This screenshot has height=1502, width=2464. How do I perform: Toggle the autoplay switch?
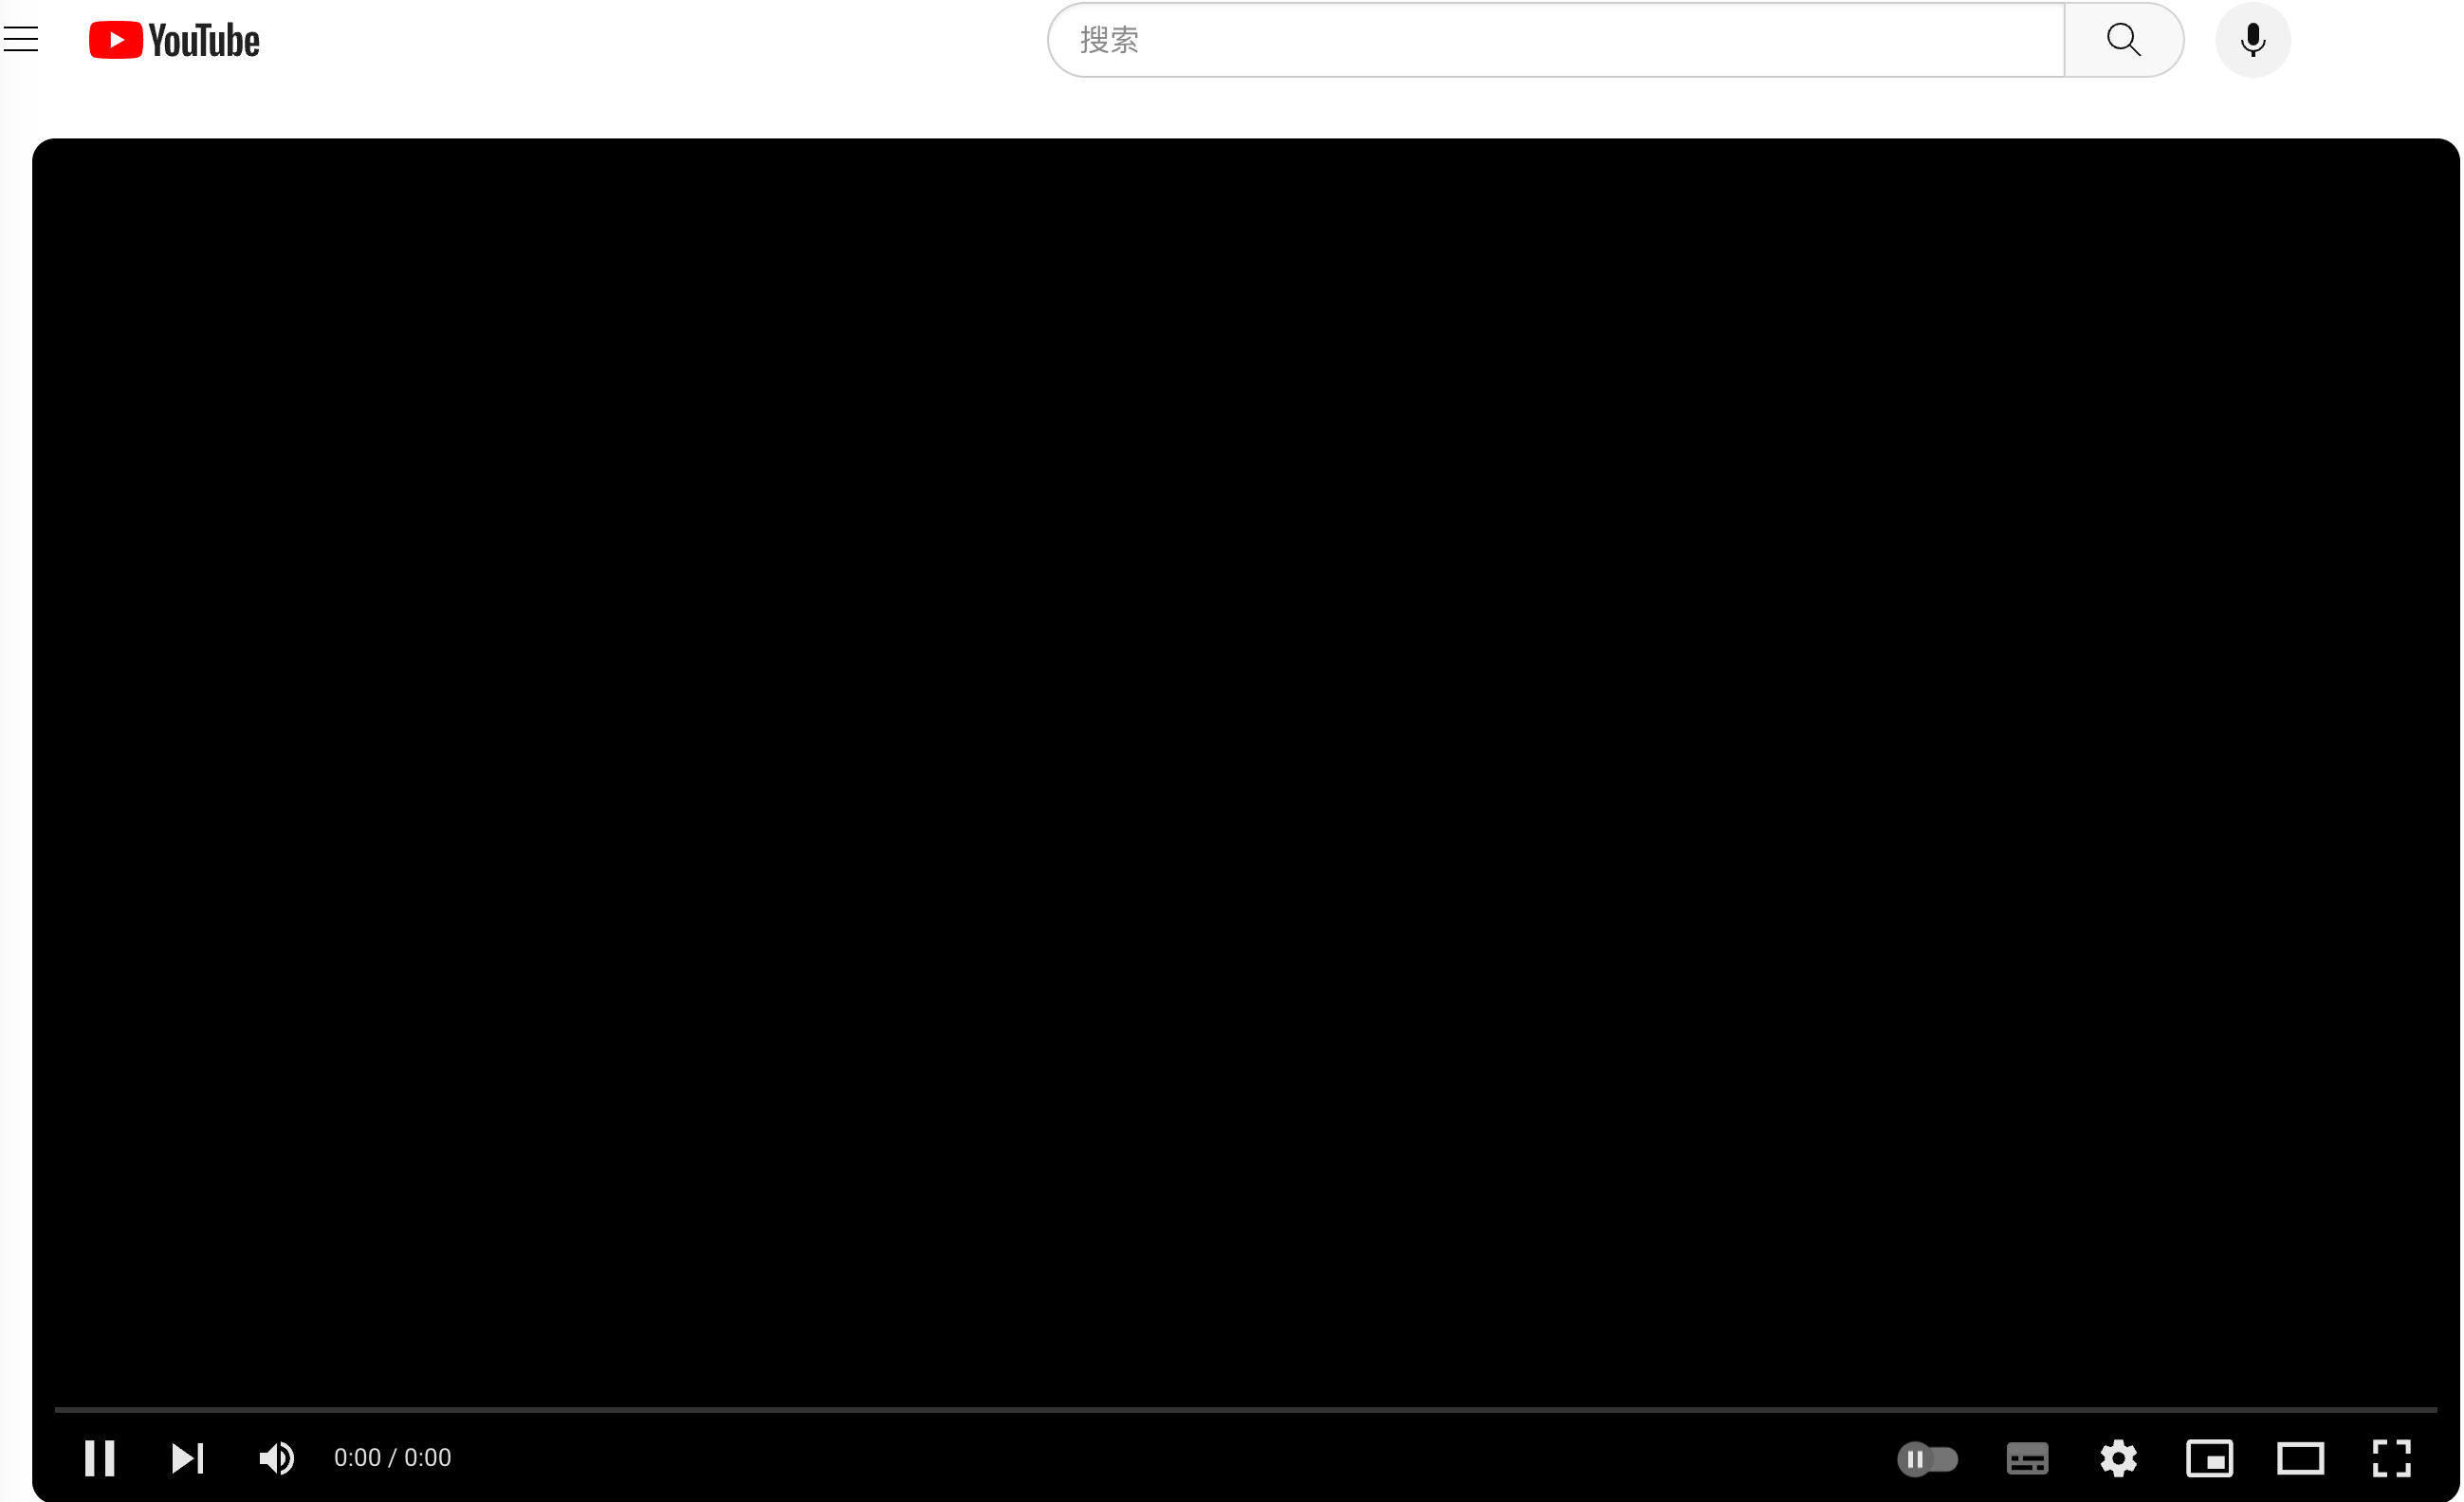point(1927,1459)
